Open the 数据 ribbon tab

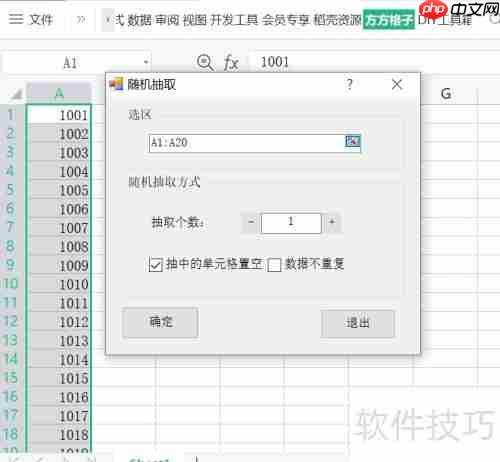140,20
